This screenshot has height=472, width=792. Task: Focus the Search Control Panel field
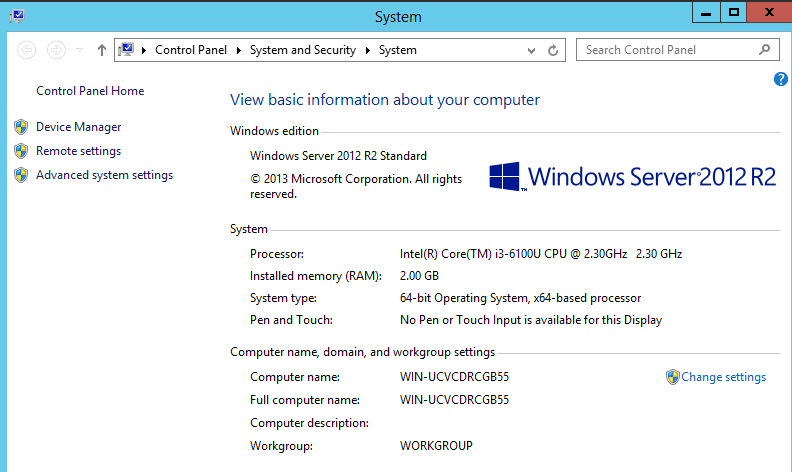[677, 50]
